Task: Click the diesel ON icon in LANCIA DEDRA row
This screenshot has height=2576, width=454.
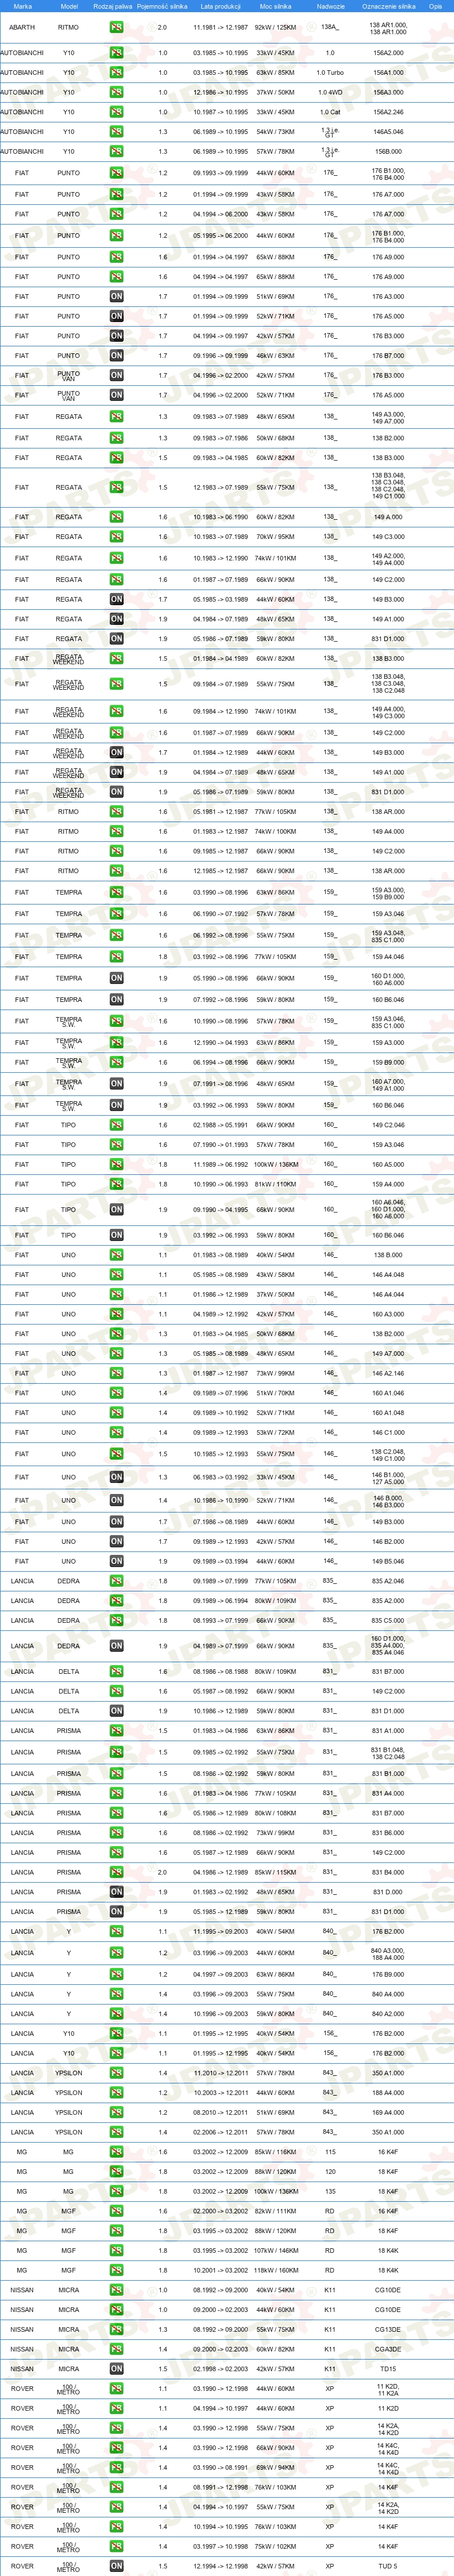Action: coord(117,1646)
